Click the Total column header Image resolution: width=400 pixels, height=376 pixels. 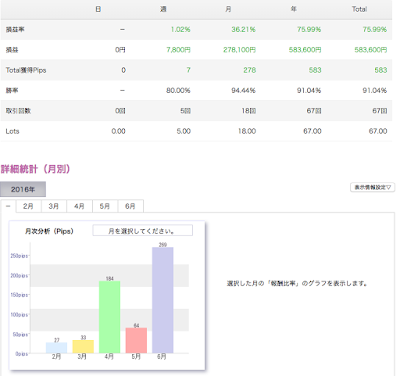coord(359,9)
